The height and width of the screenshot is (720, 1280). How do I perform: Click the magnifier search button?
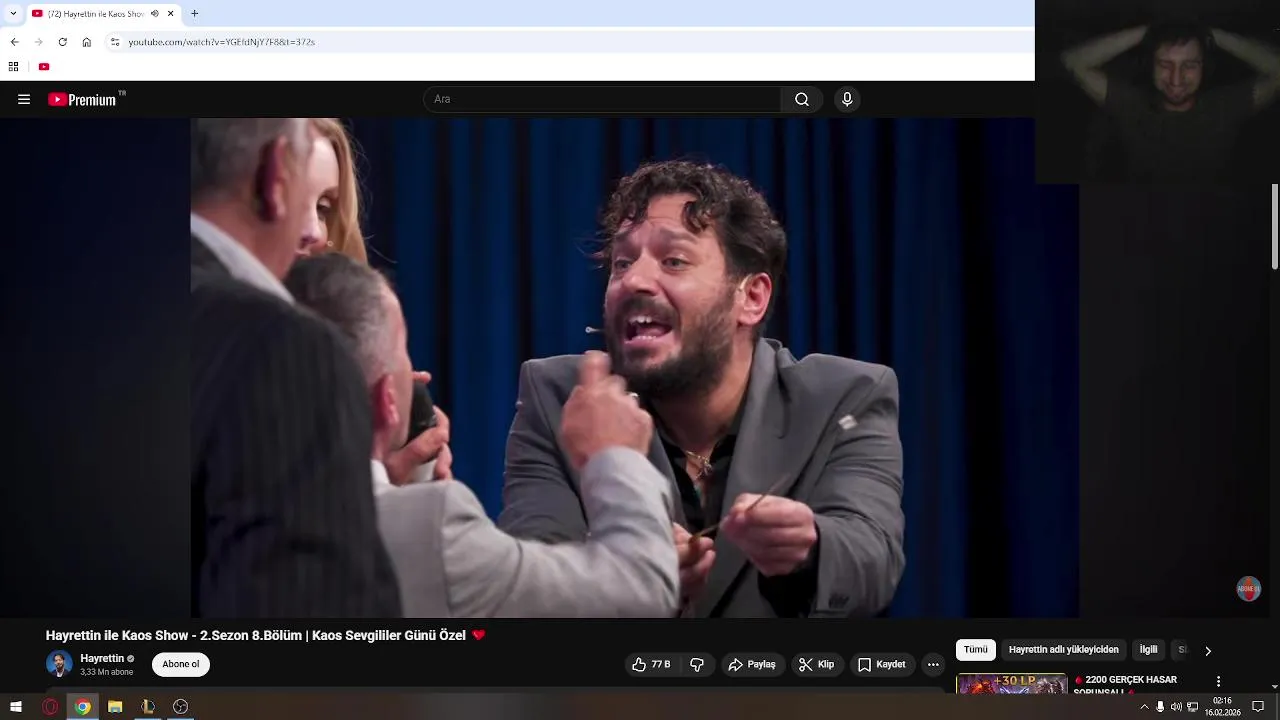(x=802, y=99)
